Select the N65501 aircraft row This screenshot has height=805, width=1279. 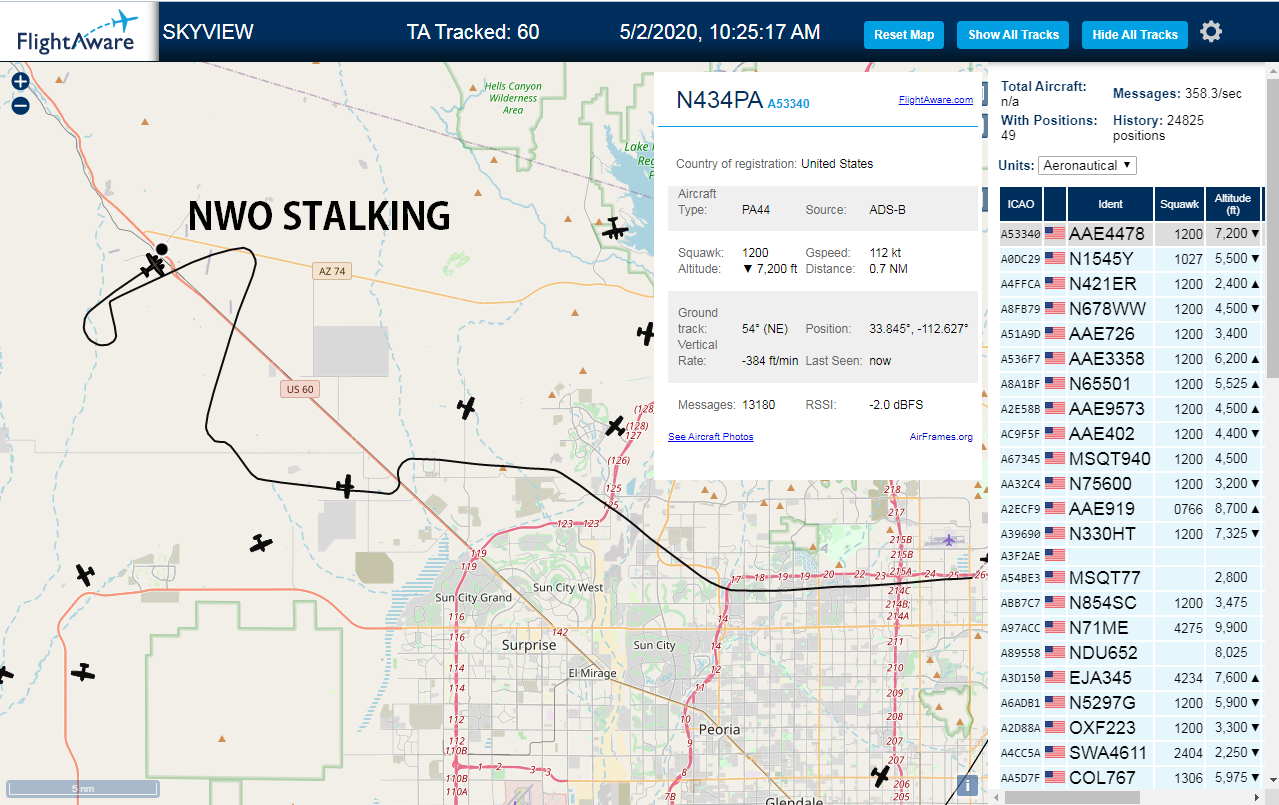(x=1130, y=384)
